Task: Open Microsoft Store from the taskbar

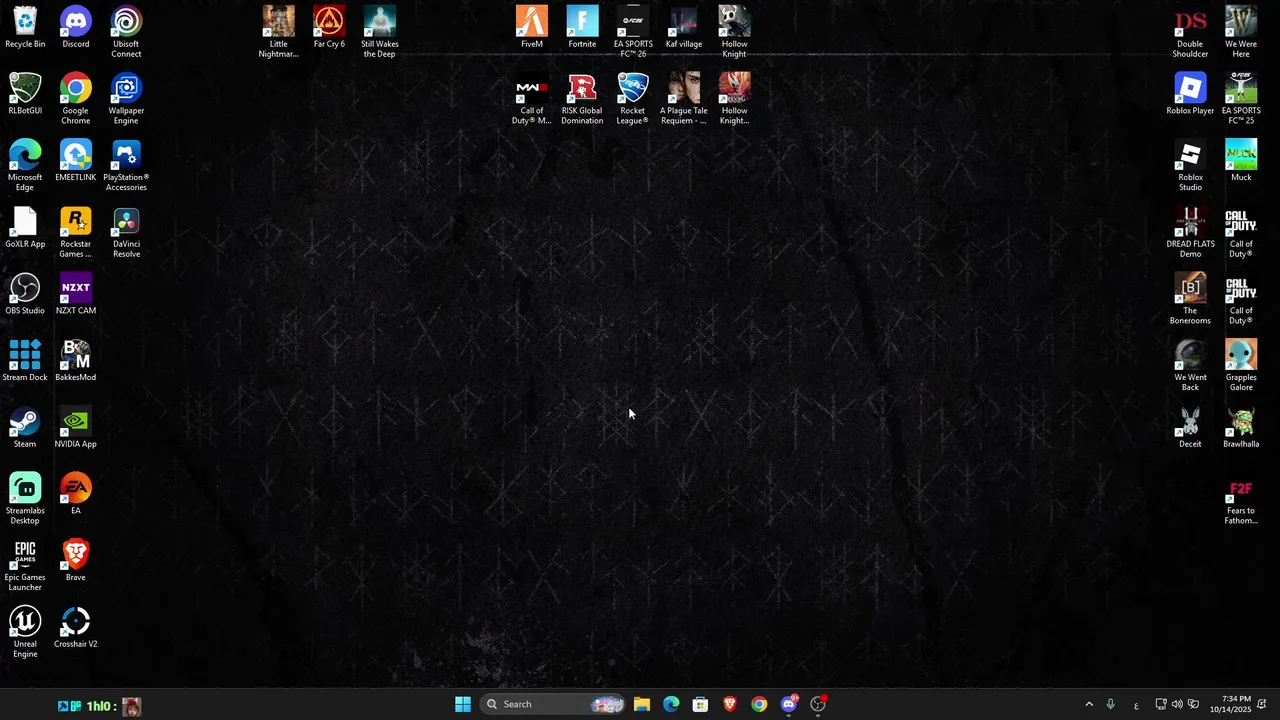Action: [700, 704]
